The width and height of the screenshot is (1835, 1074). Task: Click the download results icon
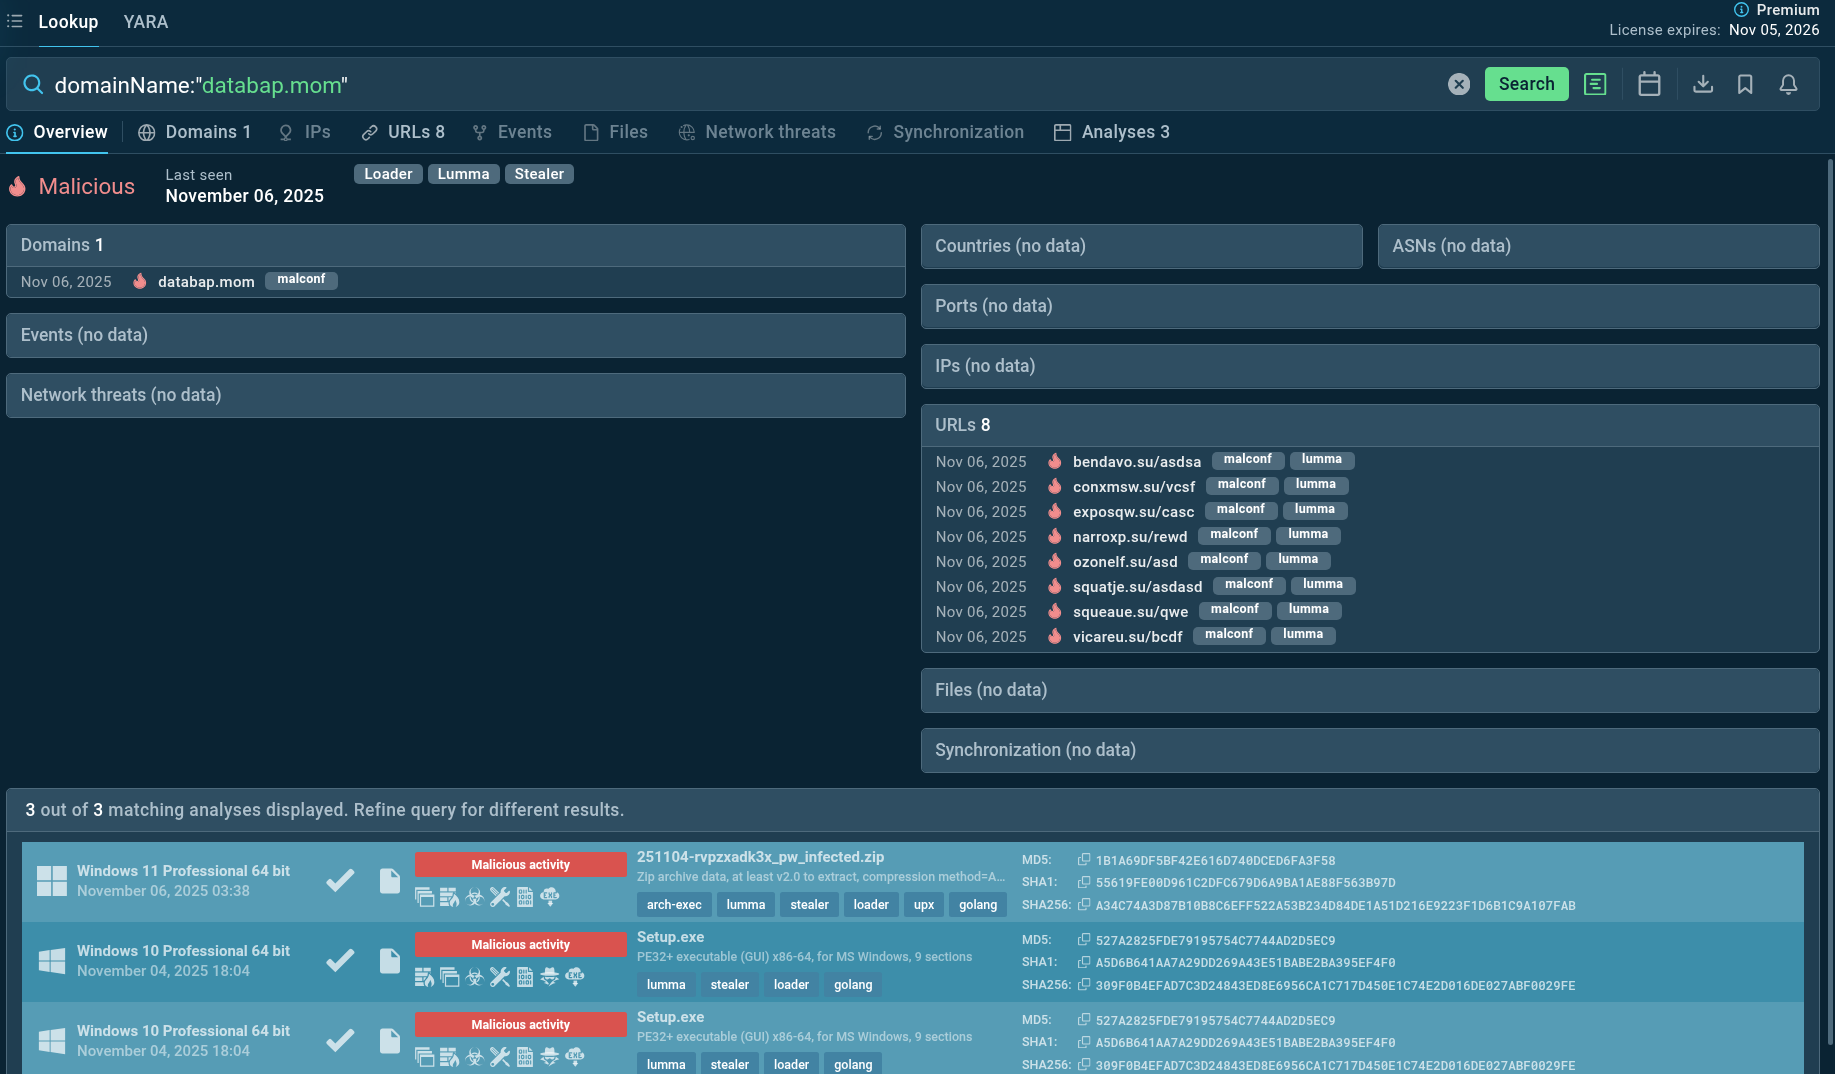pos(1703,84)
